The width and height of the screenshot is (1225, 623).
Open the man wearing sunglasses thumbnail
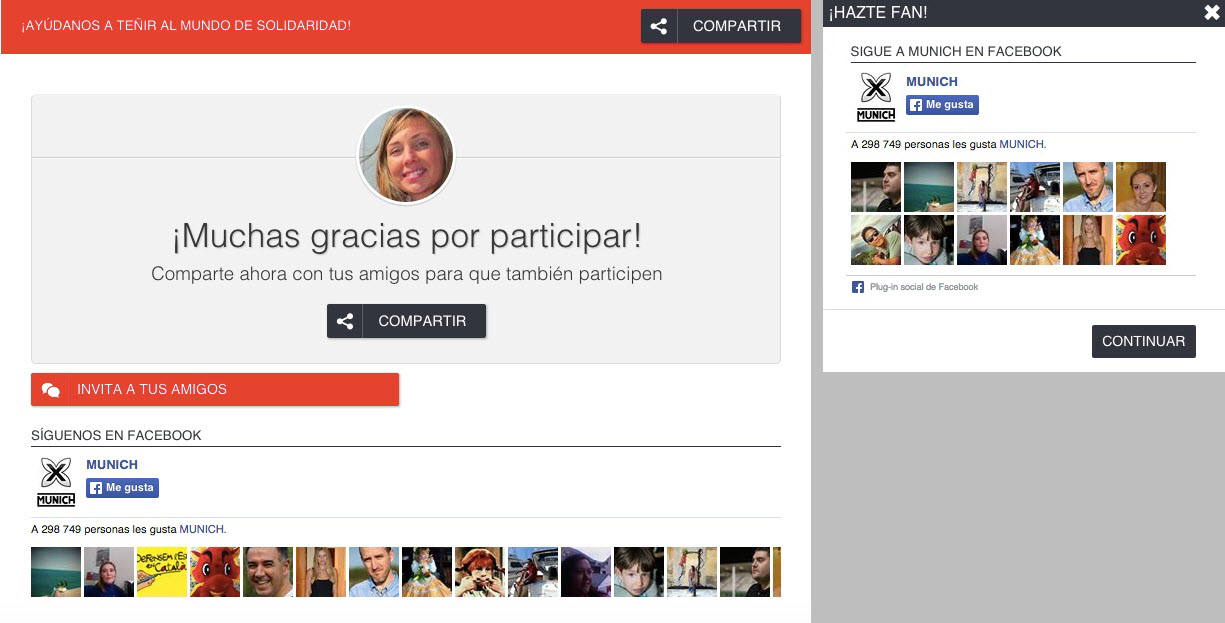click(x=876, y=240)
